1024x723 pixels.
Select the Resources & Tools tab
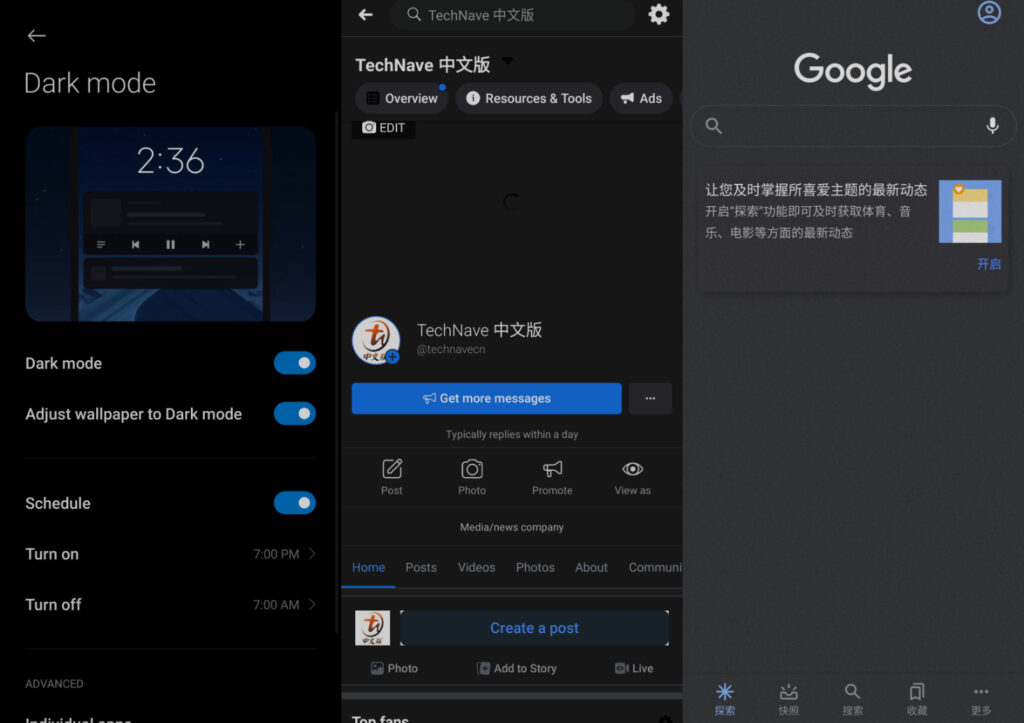528,99
